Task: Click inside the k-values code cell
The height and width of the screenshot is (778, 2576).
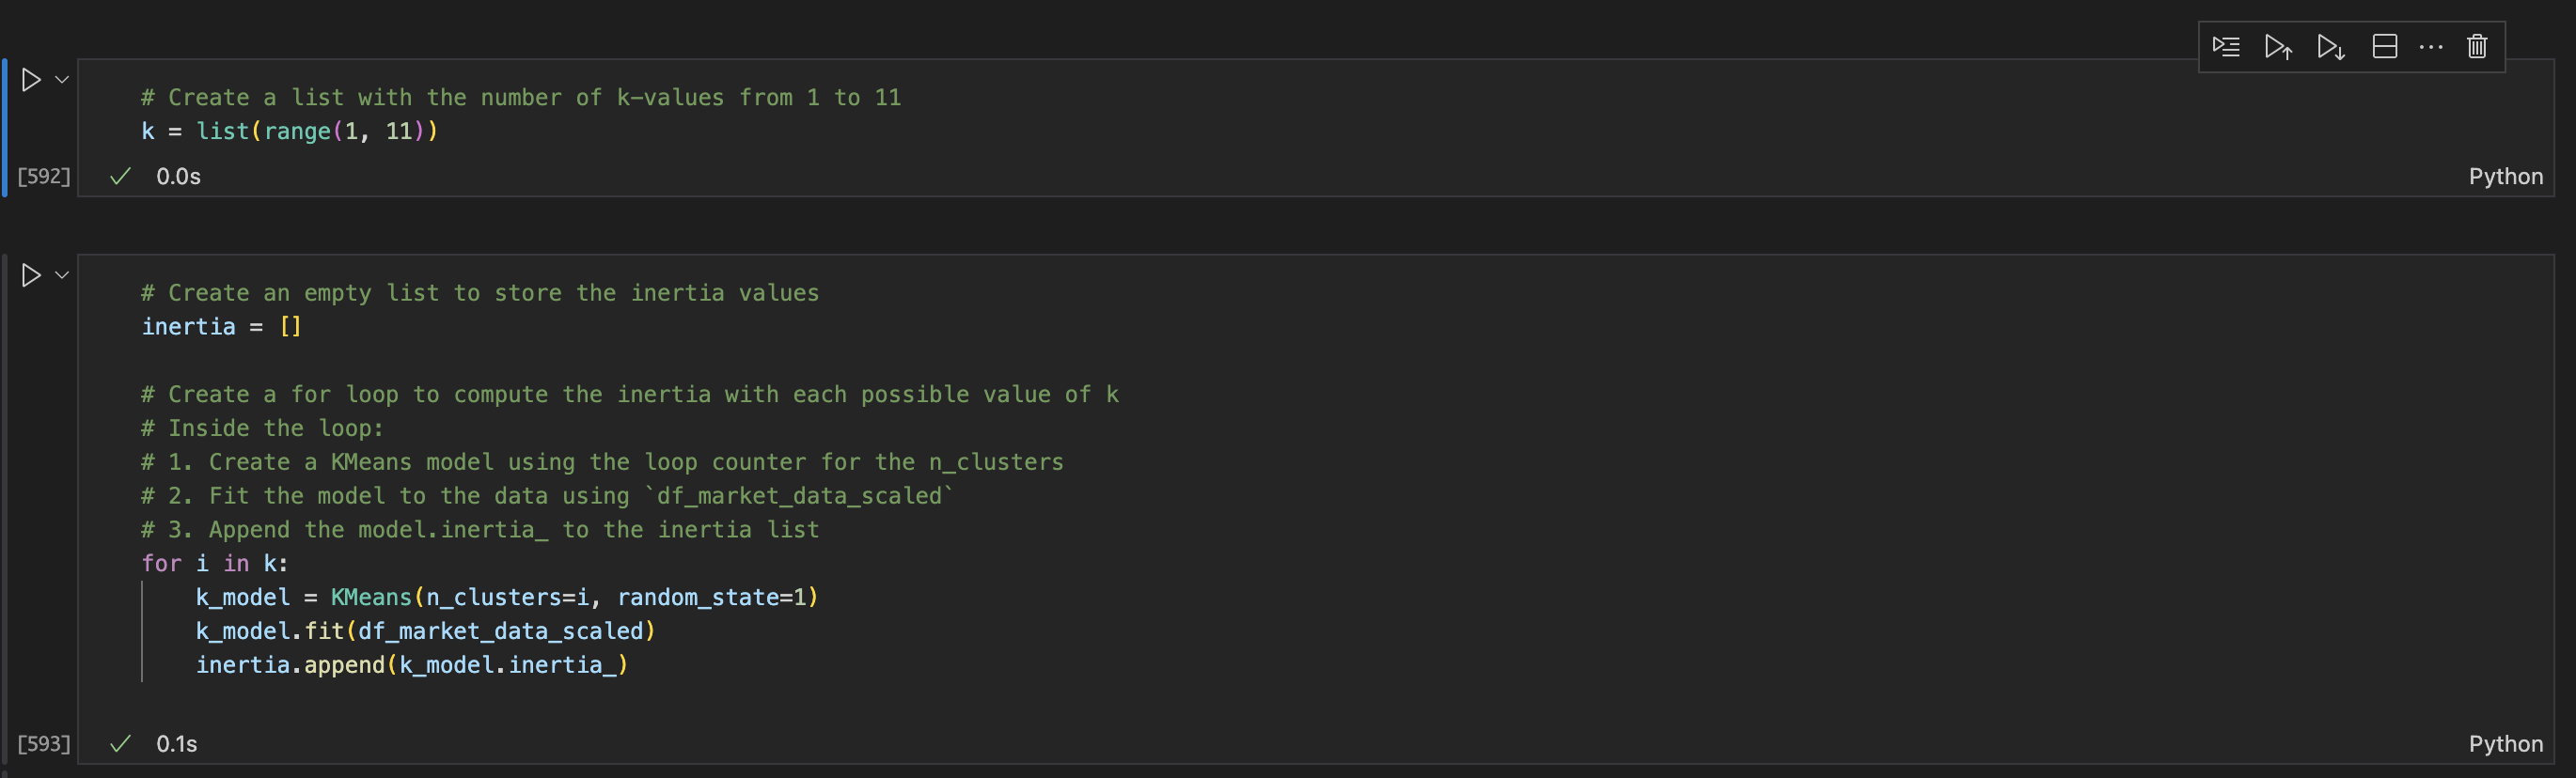Action: (500, 130)
